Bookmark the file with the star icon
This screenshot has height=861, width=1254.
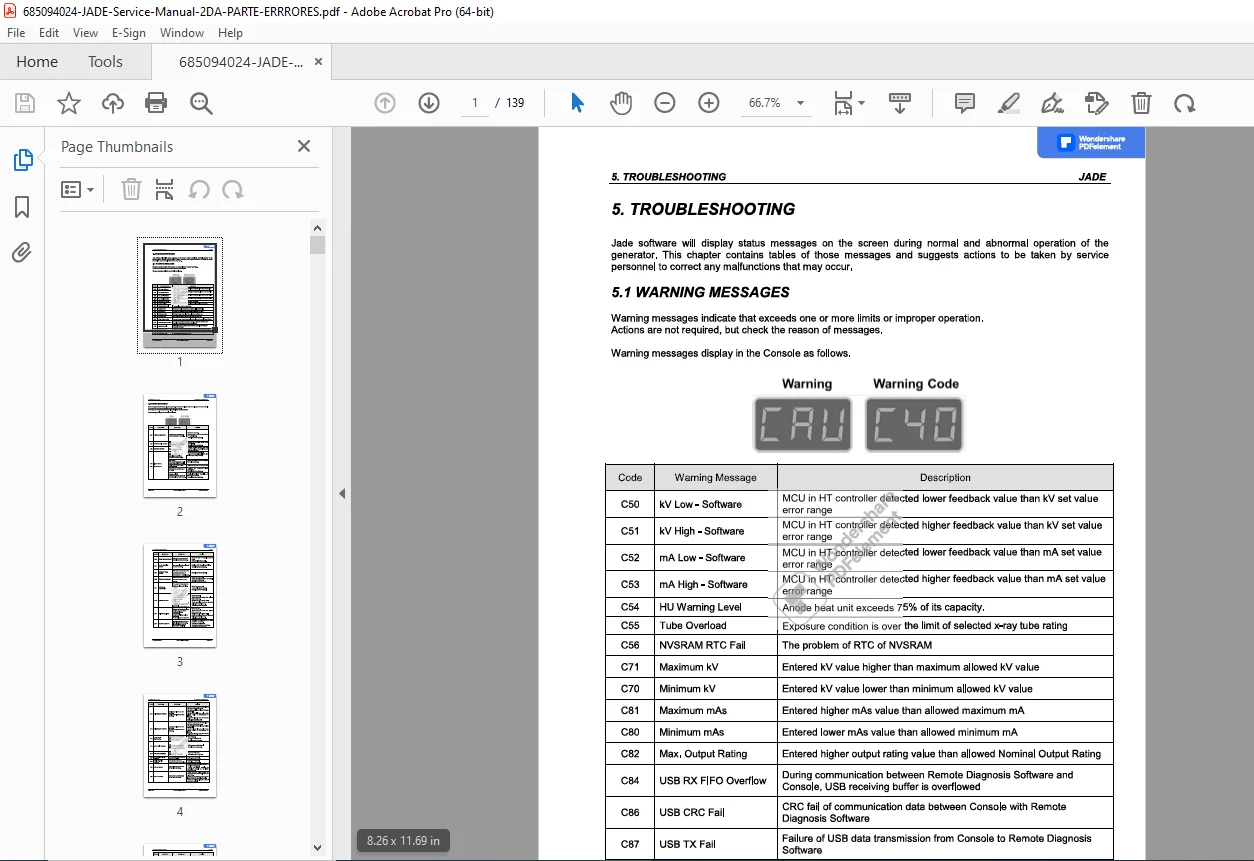(69, 103)
